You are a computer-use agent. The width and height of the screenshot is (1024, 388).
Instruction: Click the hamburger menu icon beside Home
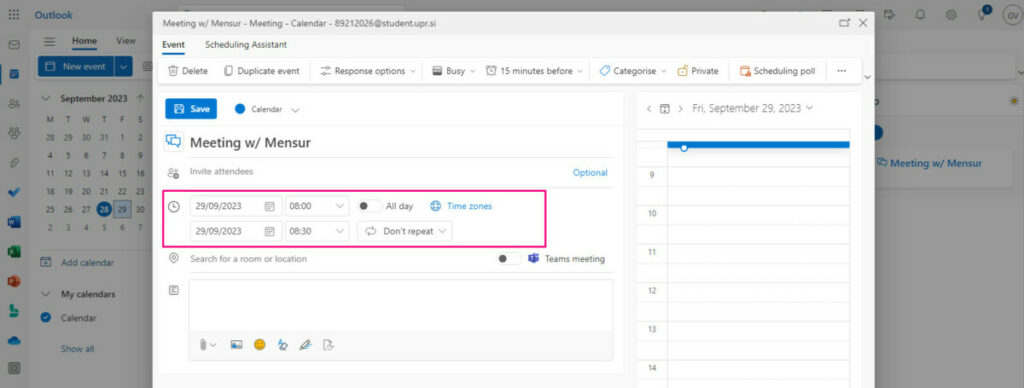click(50, 41)
